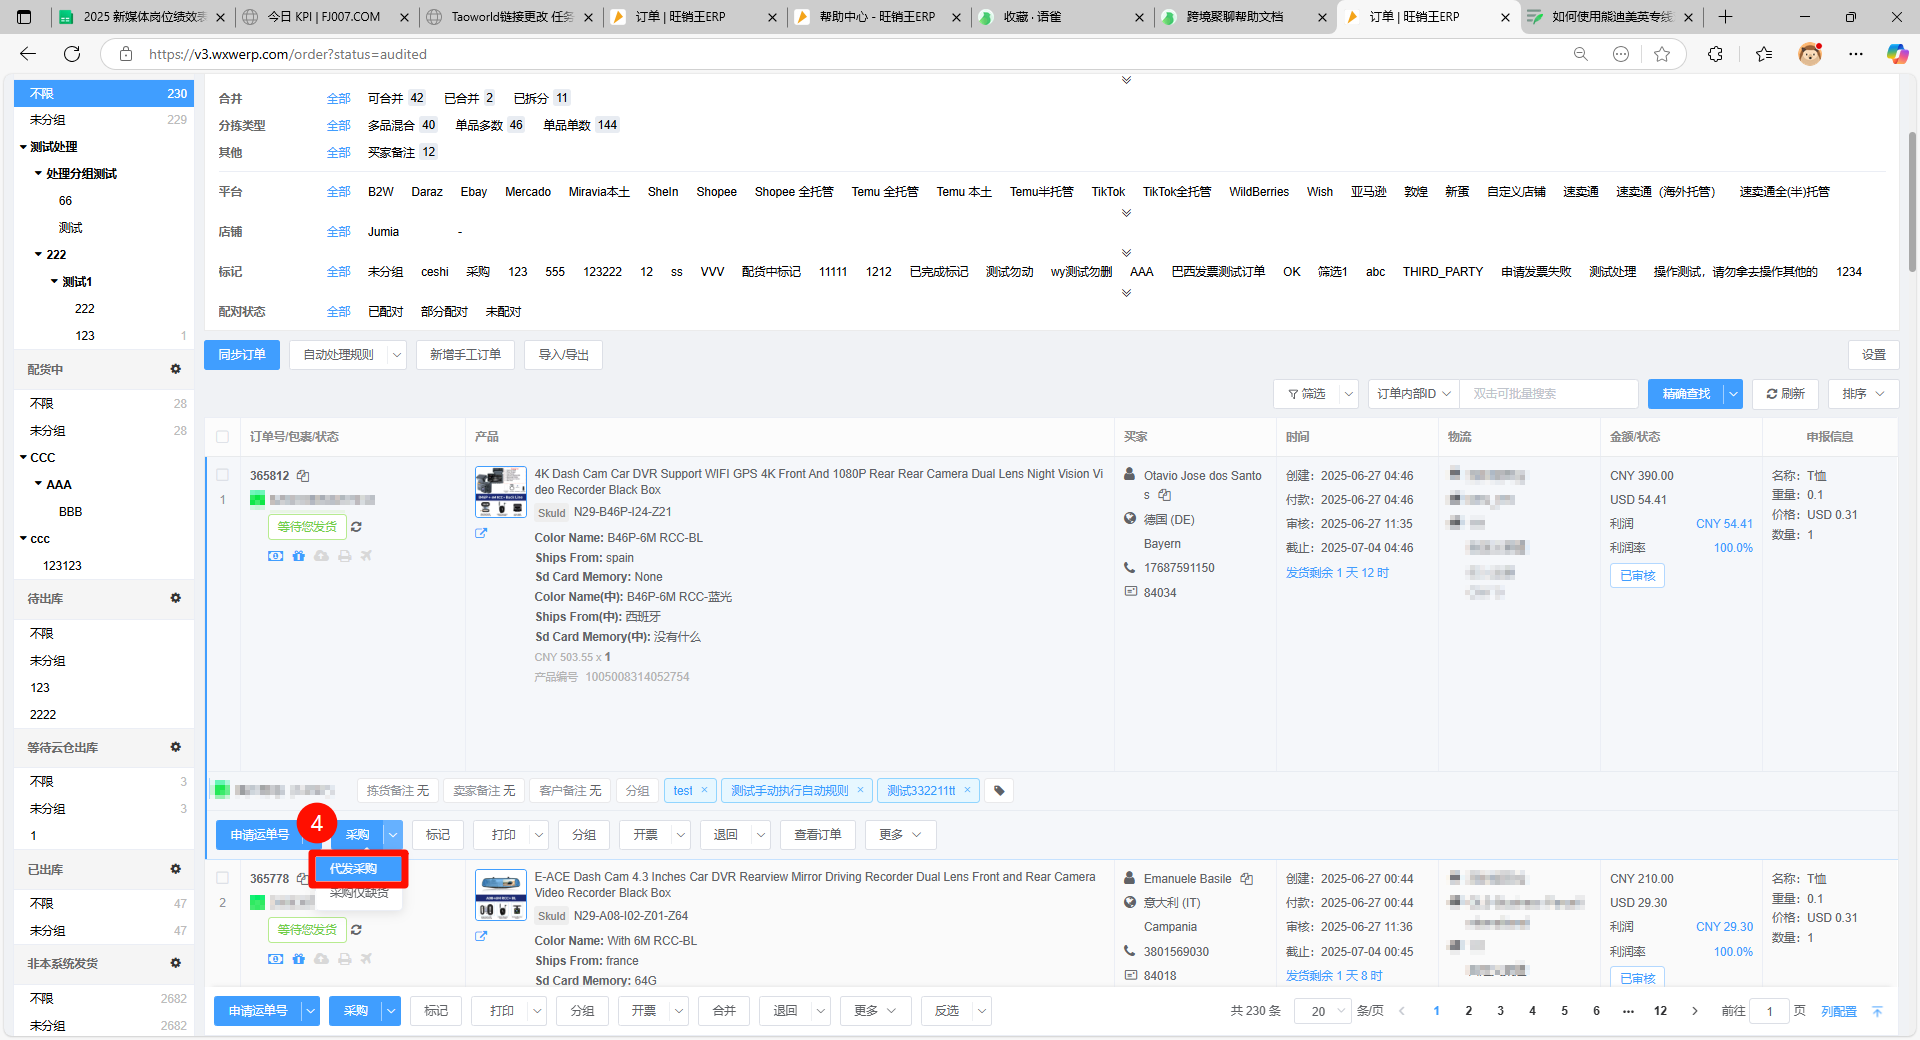
Task: Collapse the 处理分组测试 tree node
Action: point(39,174)
